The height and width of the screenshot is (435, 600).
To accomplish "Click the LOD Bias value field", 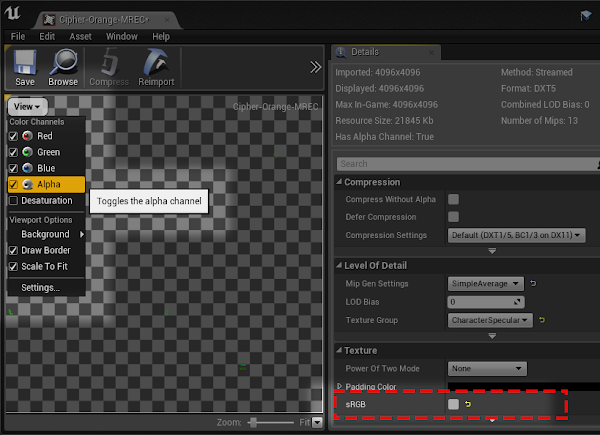I will click(x=486, y=302).
